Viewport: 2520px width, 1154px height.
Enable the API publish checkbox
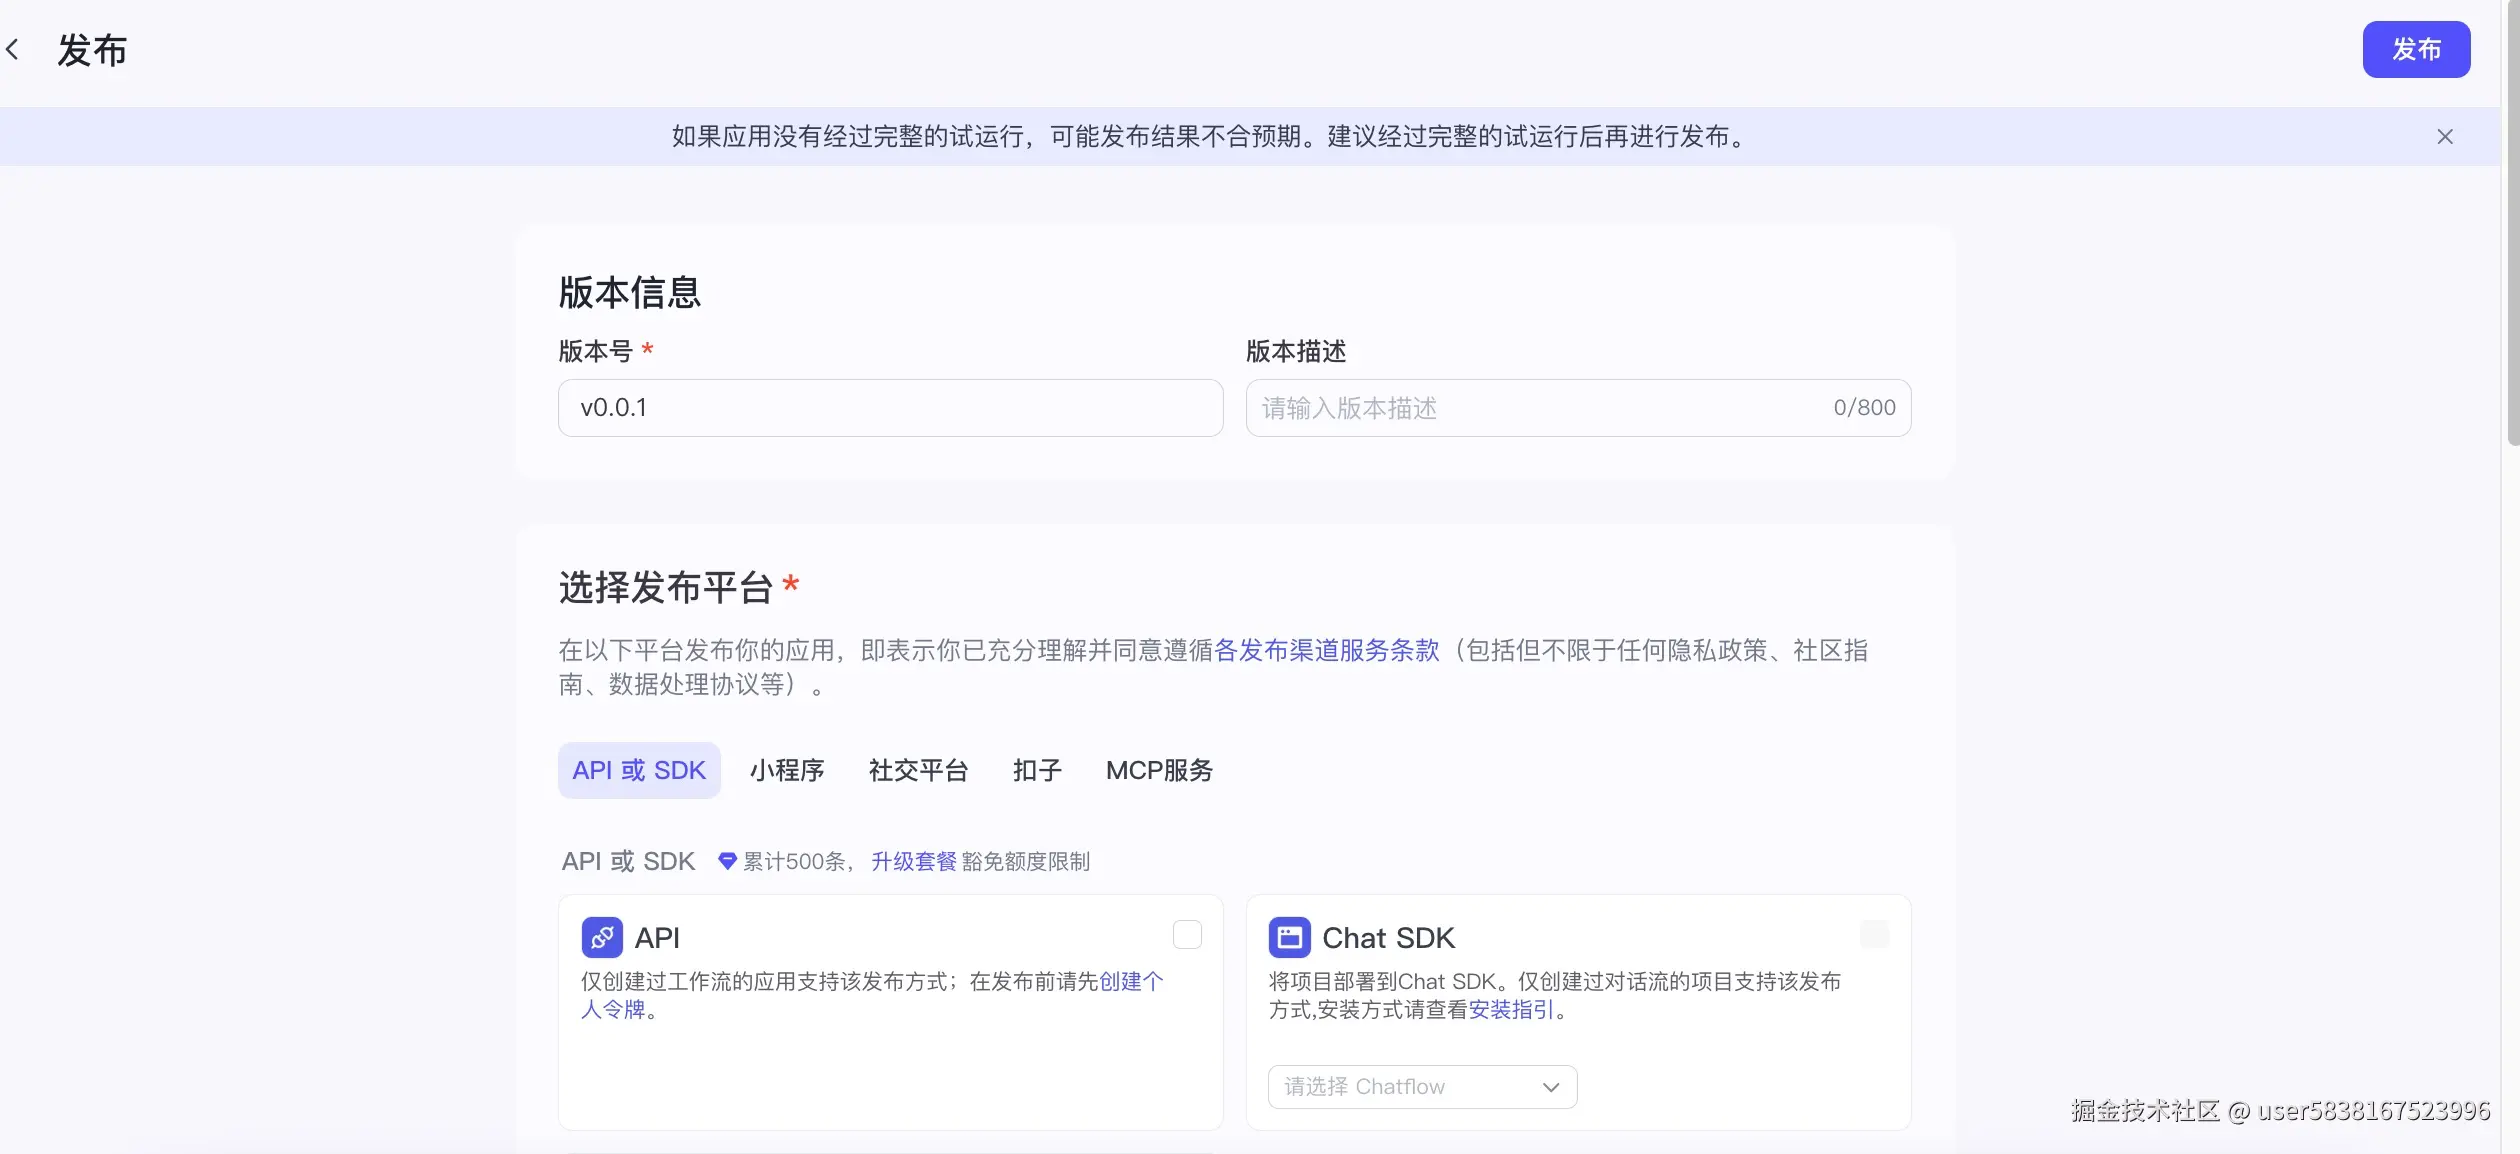pos(1187,934)
